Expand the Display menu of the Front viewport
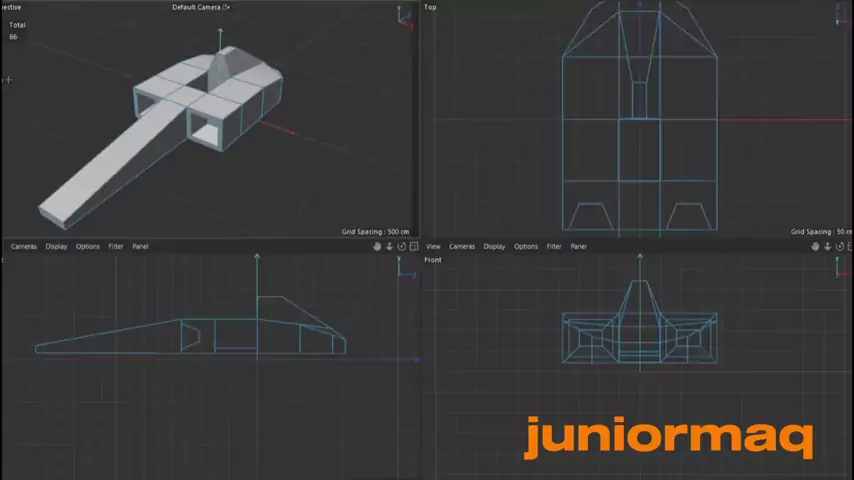 pos(494,246)
